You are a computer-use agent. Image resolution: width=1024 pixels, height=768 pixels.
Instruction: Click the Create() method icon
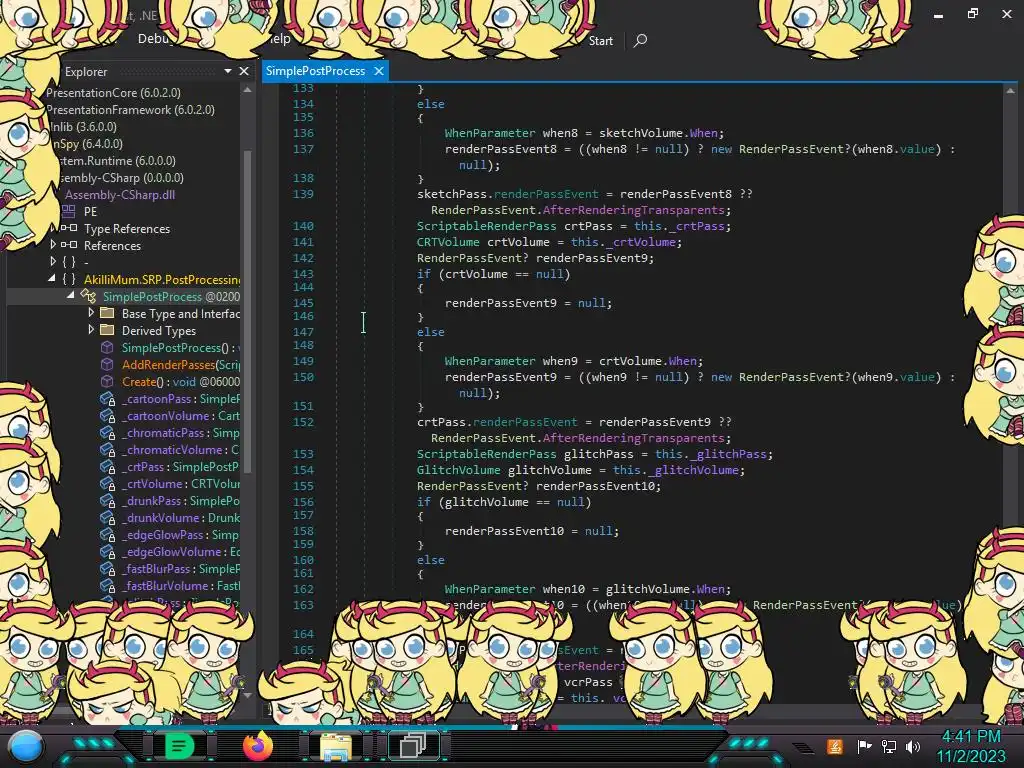tap(107, 381)
